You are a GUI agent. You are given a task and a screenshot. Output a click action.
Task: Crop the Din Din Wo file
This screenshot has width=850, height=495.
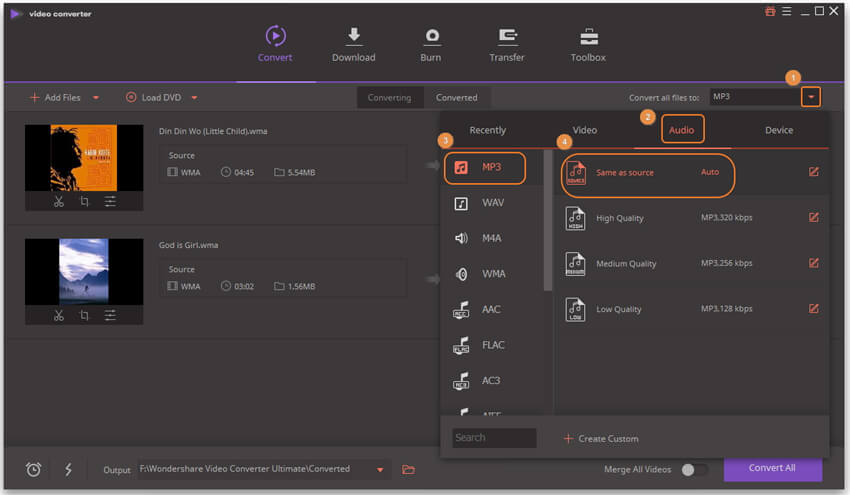[84, 202]
